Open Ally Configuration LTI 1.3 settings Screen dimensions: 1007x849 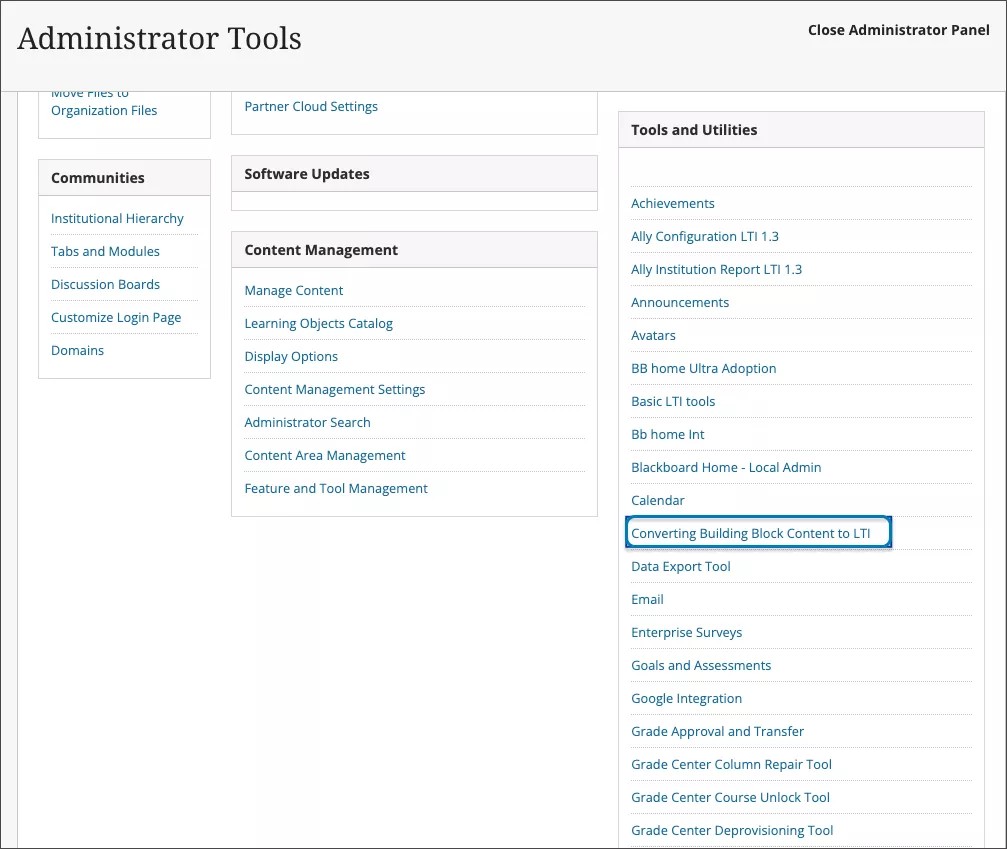click(x=704, y=236)
